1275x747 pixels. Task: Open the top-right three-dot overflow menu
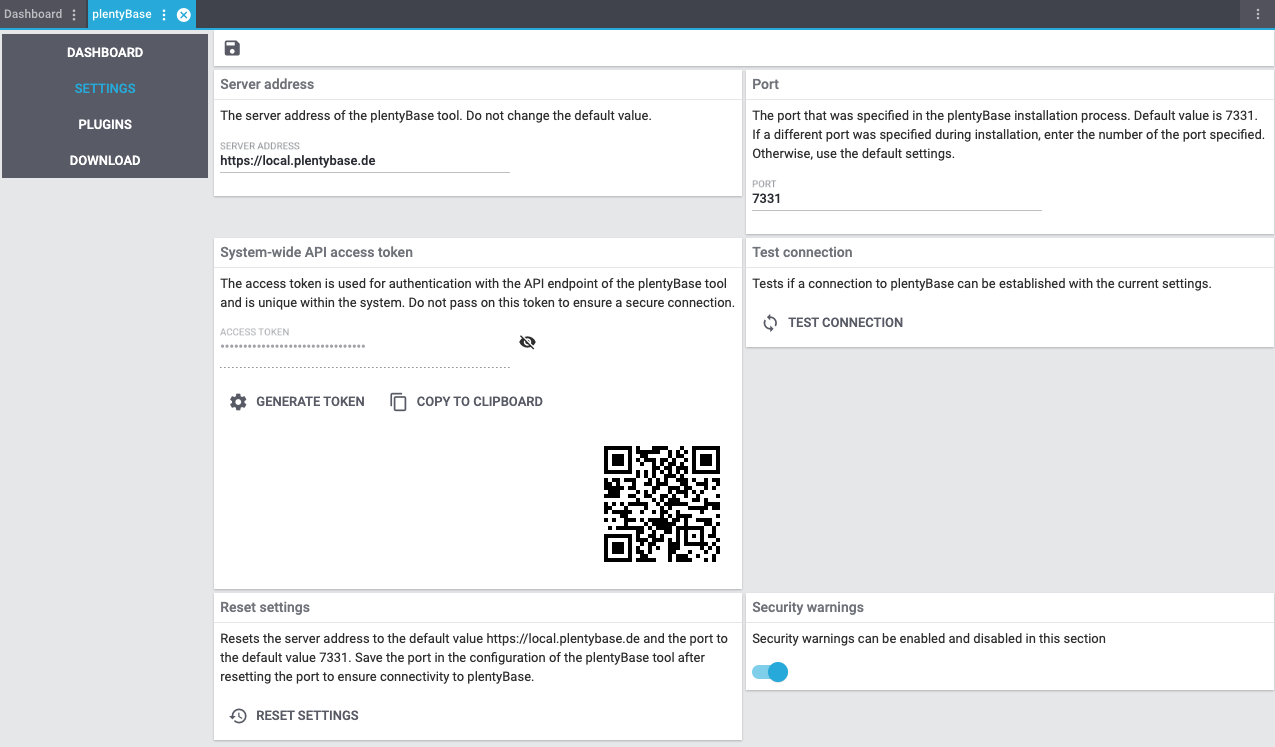(x=1258, y=14)
